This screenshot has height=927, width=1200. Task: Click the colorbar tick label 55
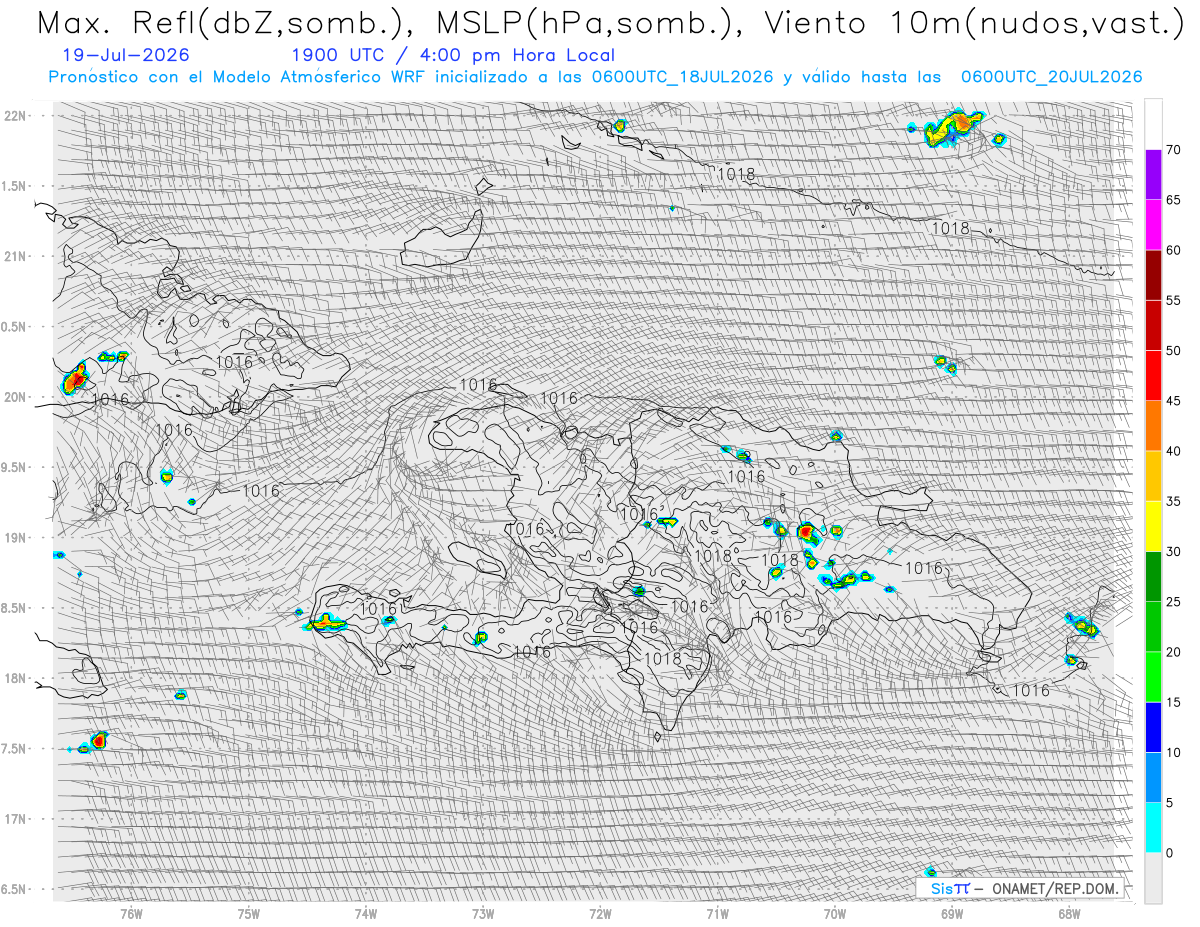click(1174, 300)
